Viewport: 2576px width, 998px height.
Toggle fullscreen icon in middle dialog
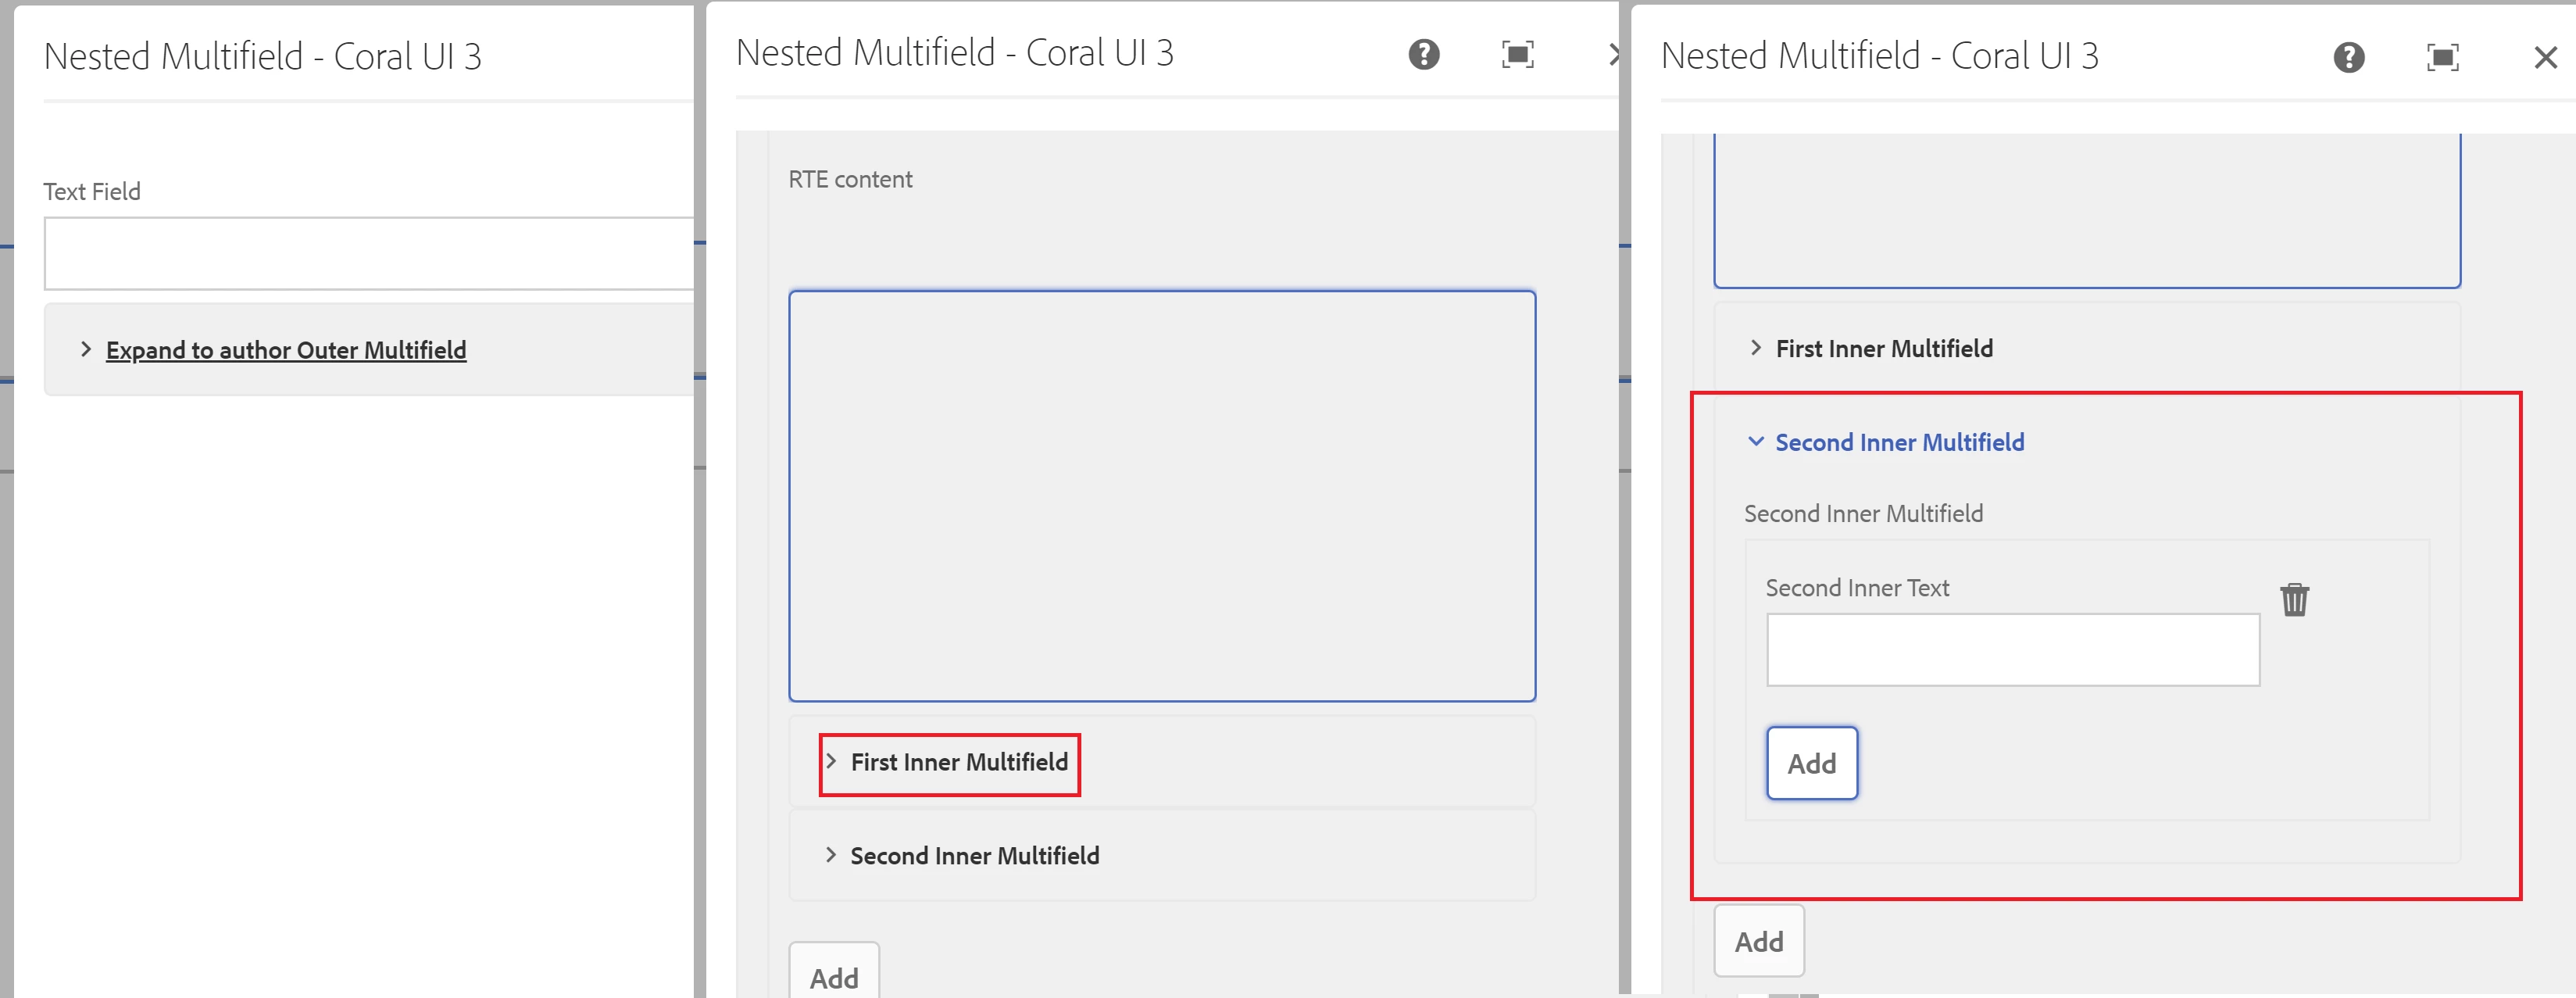pyautogui.click(x=1517, y=54)
